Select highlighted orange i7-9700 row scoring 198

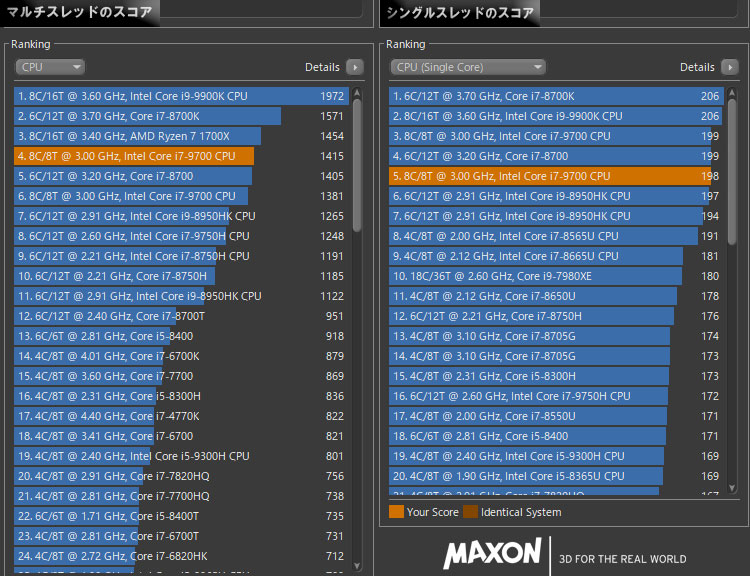(x=556, y=177)
